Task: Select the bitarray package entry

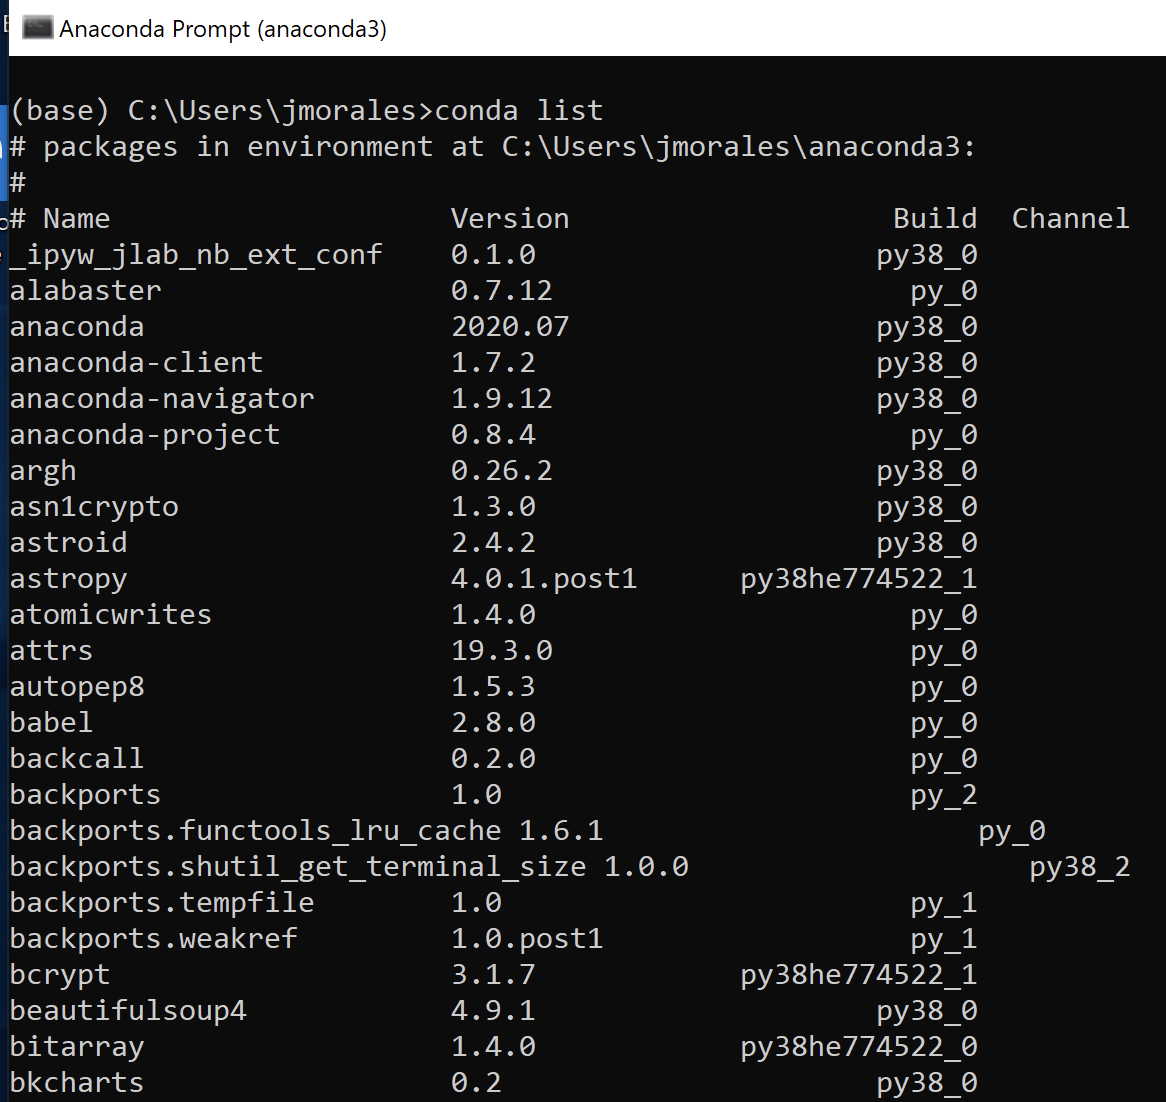Action: [76, 1046]
